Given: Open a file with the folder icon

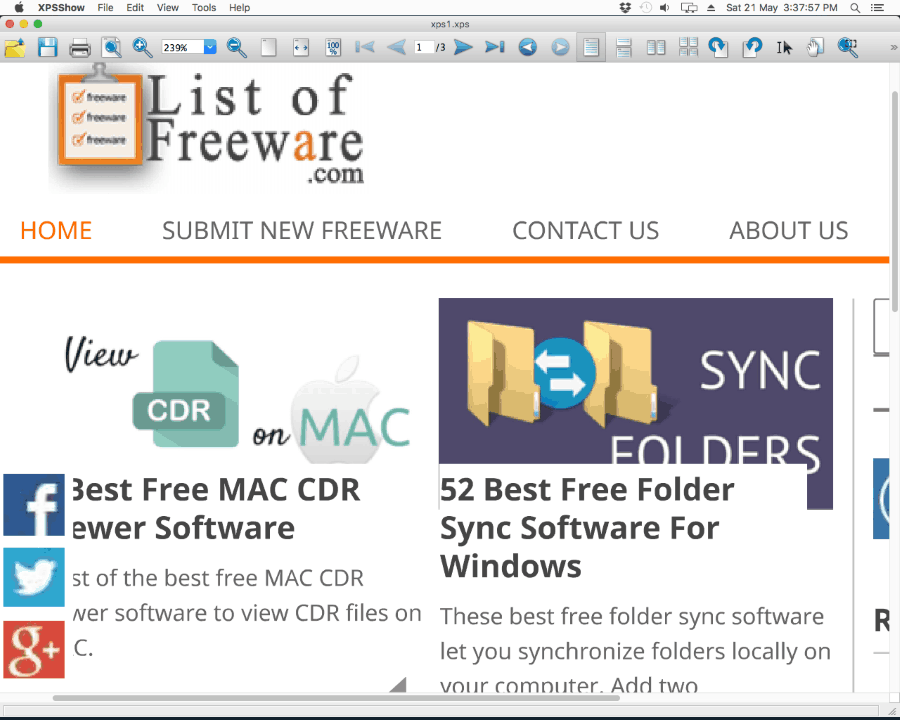Looking at the screenshot, I should 15,47.
